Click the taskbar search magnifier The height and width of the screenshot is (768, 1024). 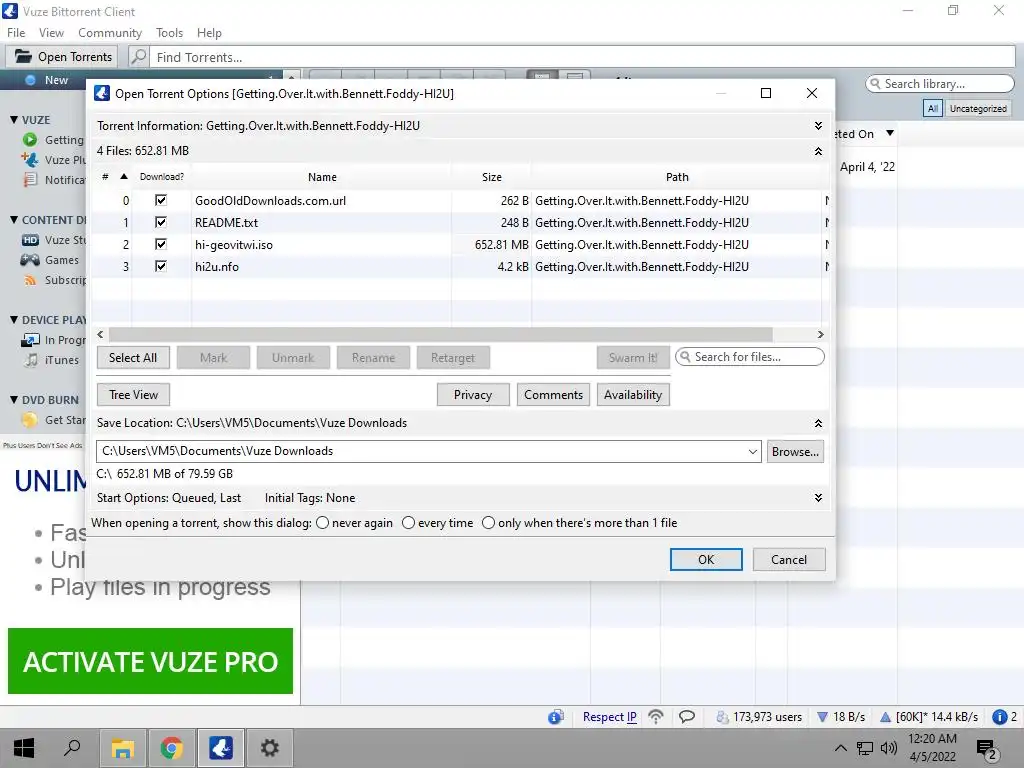point(72,748)
